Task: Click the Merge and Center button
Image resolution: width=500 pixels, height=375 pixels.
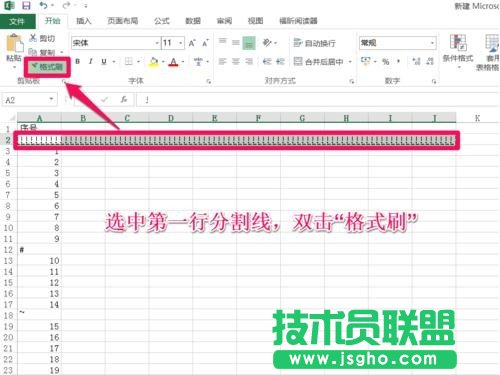Action: tap(318, 62)
